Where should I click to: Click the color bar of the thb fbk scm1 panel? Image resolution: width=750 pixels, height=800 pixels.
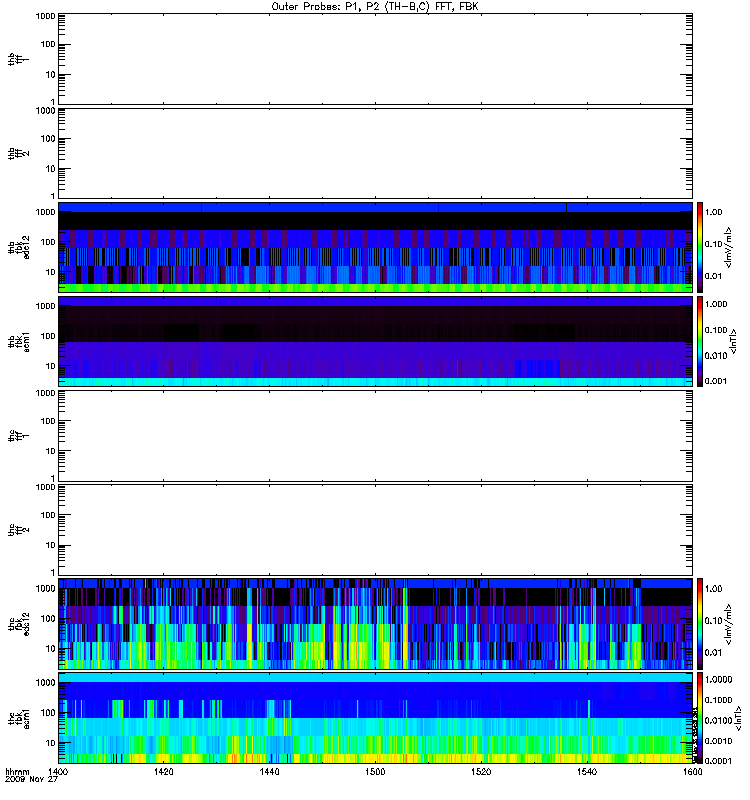(700, 341)
